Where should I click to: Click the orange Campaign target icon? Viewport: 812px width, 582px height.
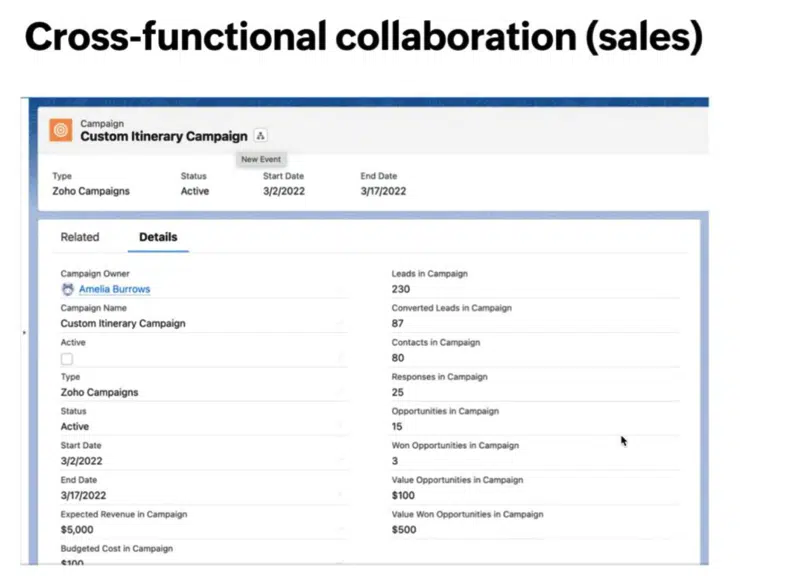[x=60, y=130]
